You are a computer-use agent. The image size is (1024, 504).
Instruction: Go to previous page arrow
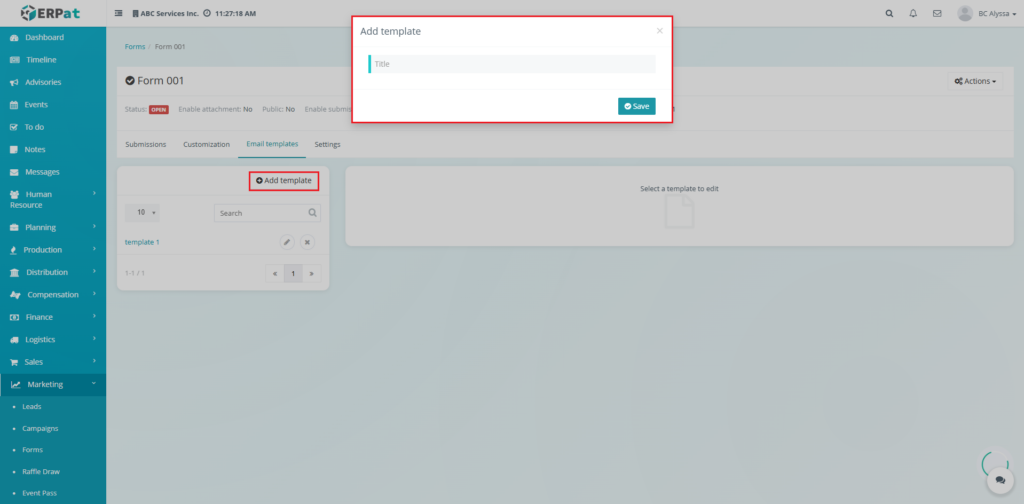tap(275, 274)
